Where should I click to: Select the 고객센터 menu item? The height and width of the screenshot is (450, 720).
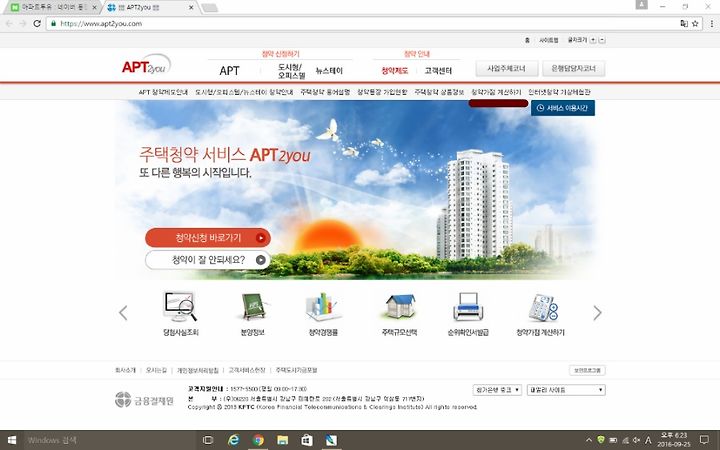point(438,71)
